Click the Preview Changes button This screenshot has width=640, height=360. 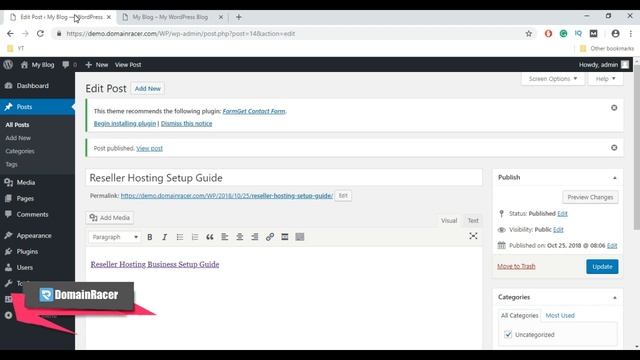pyautogui.click(x=590, y=197)
